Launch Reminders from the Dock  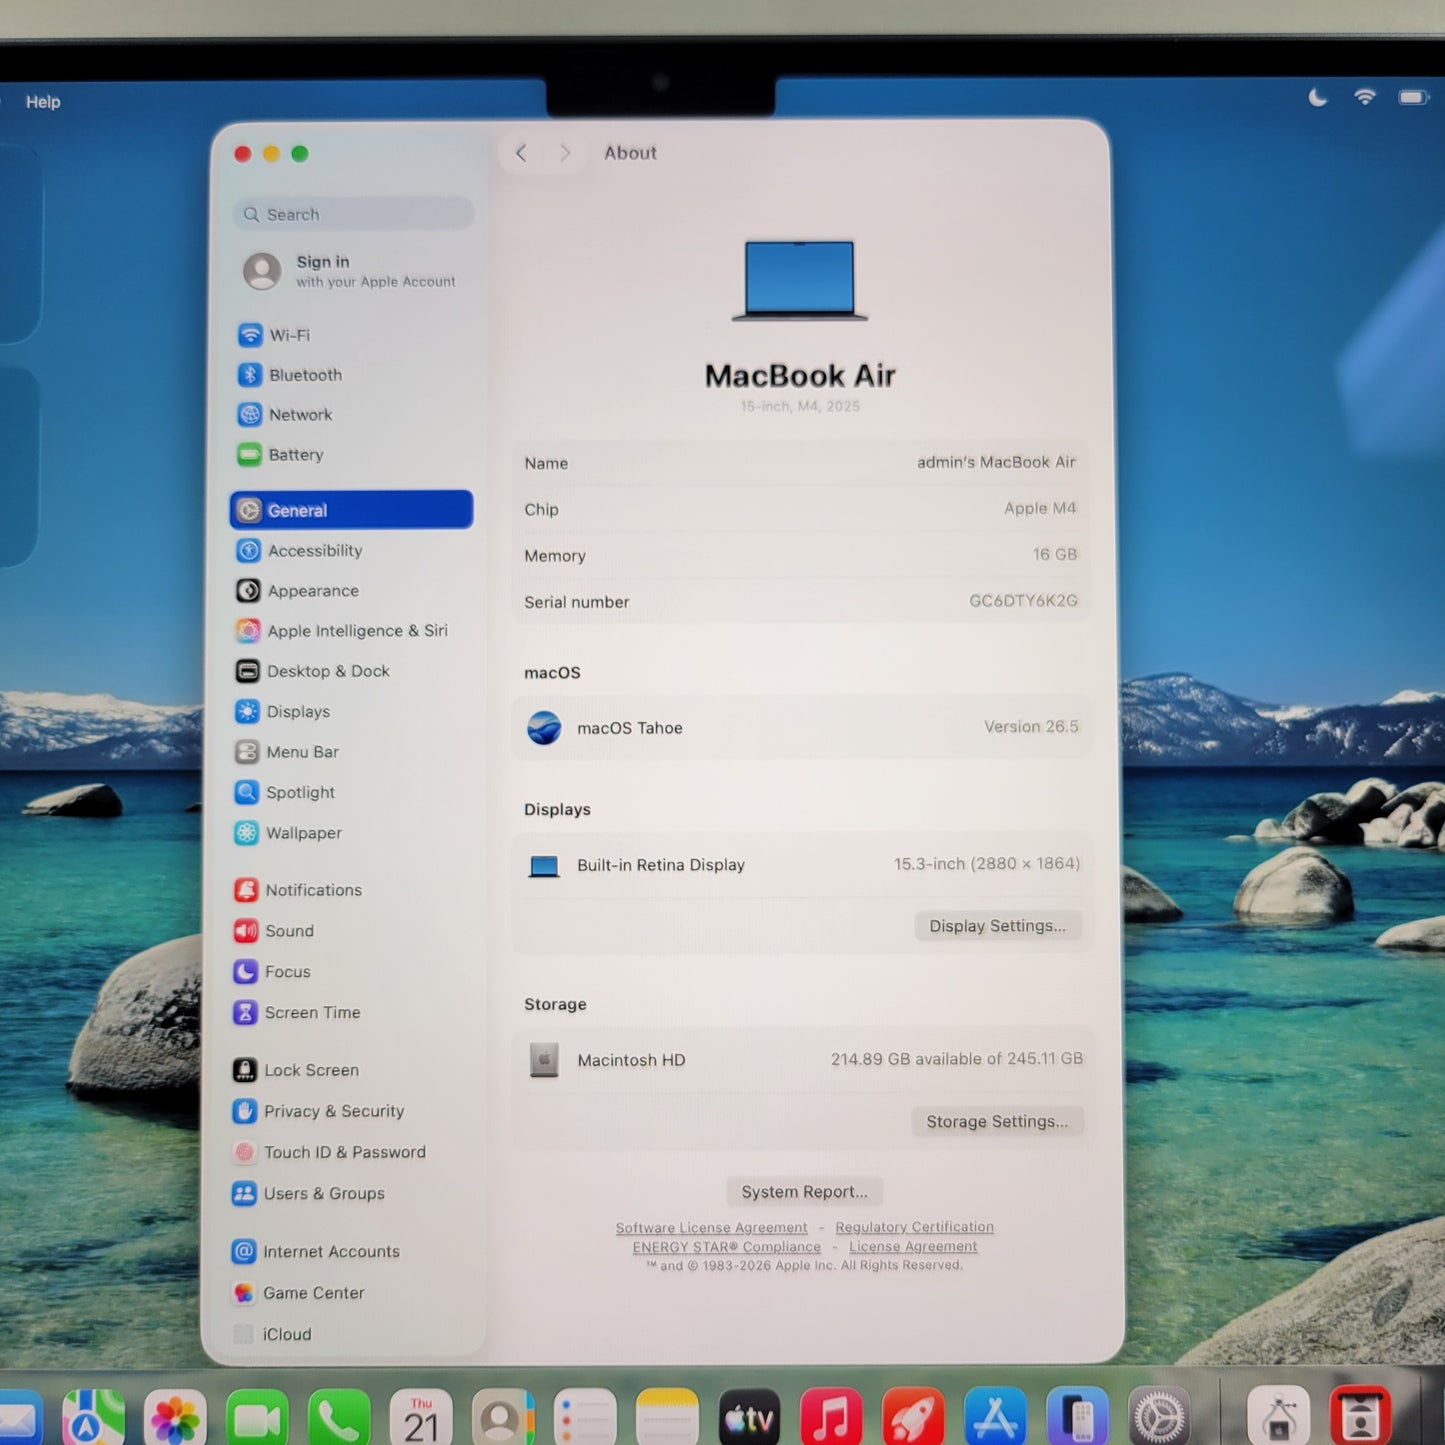[585, 1418]
